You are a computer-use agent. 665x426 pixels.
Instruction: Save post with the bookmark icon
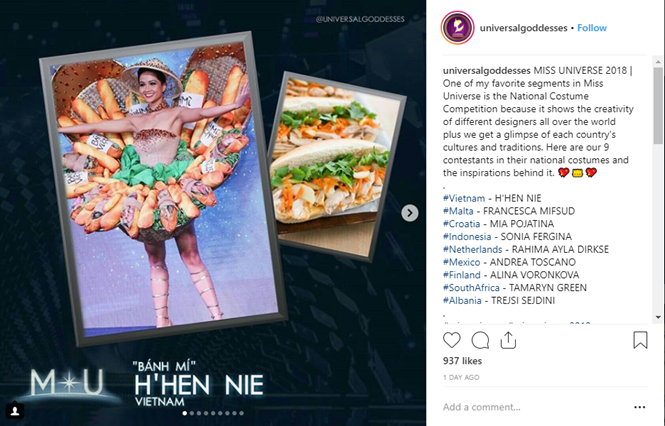pyautogui.click(x=640, y=340)
